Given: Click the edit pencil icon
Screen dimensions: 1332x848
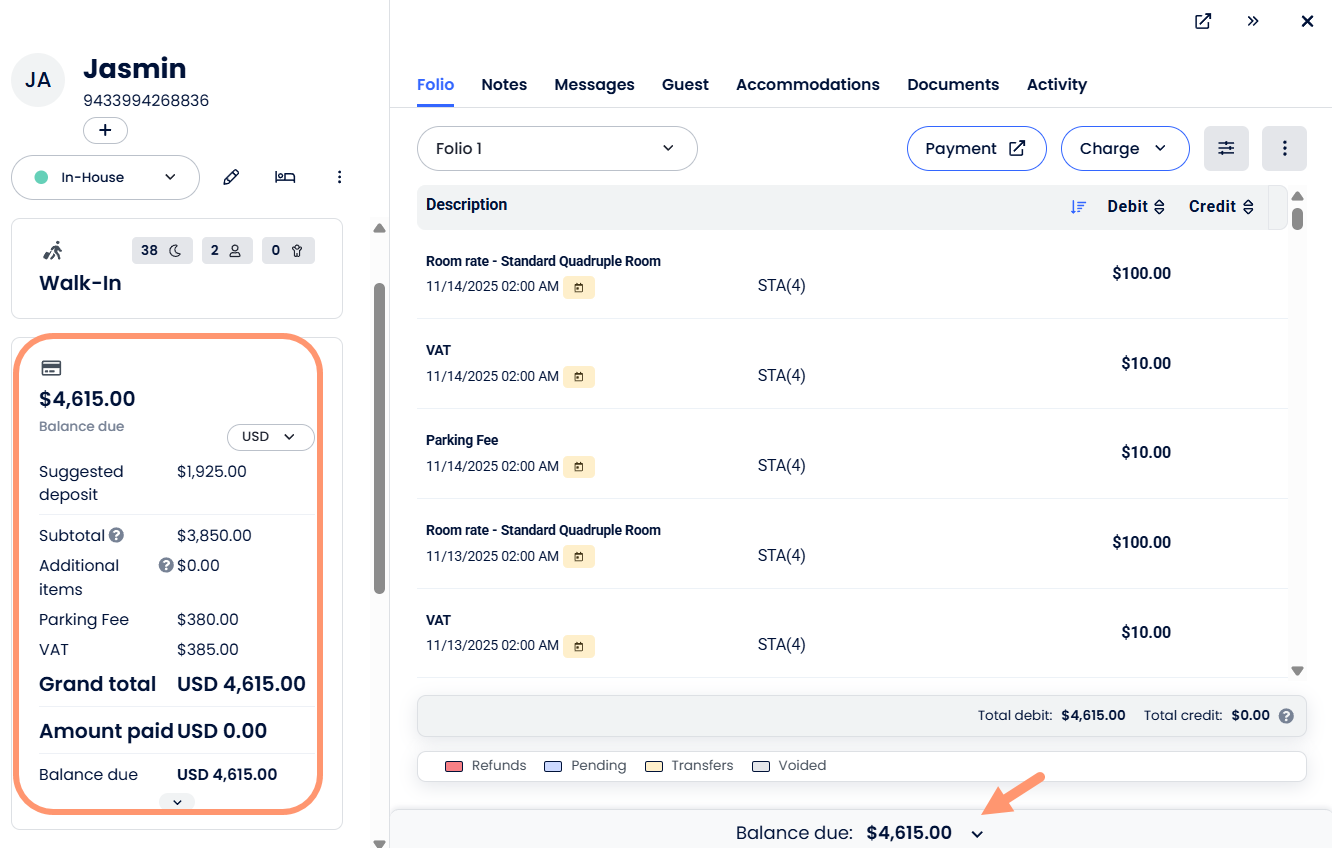Looking at the screenshot, I should point(231,177).
